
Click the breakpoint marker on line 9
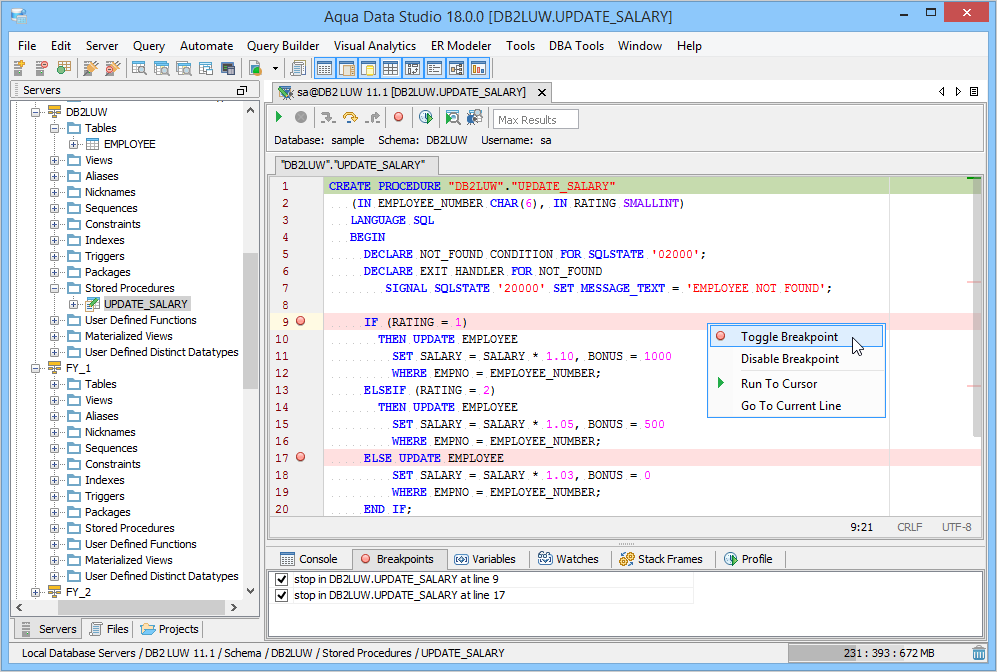click(301, 321)
